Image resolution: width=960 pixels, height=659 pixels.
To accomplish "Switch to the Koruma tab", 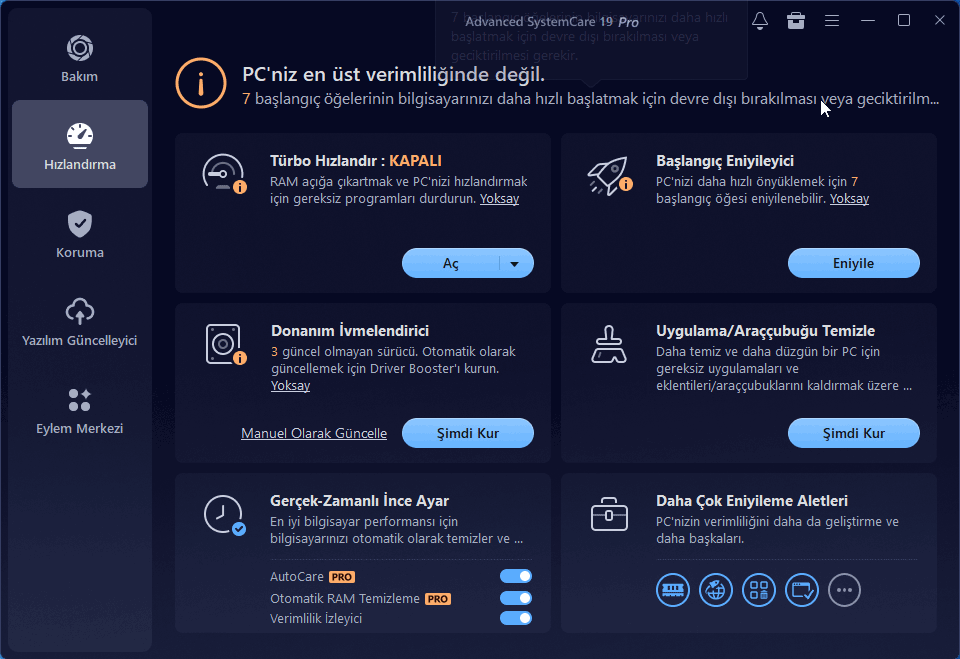I will click(x=80, y=235).
